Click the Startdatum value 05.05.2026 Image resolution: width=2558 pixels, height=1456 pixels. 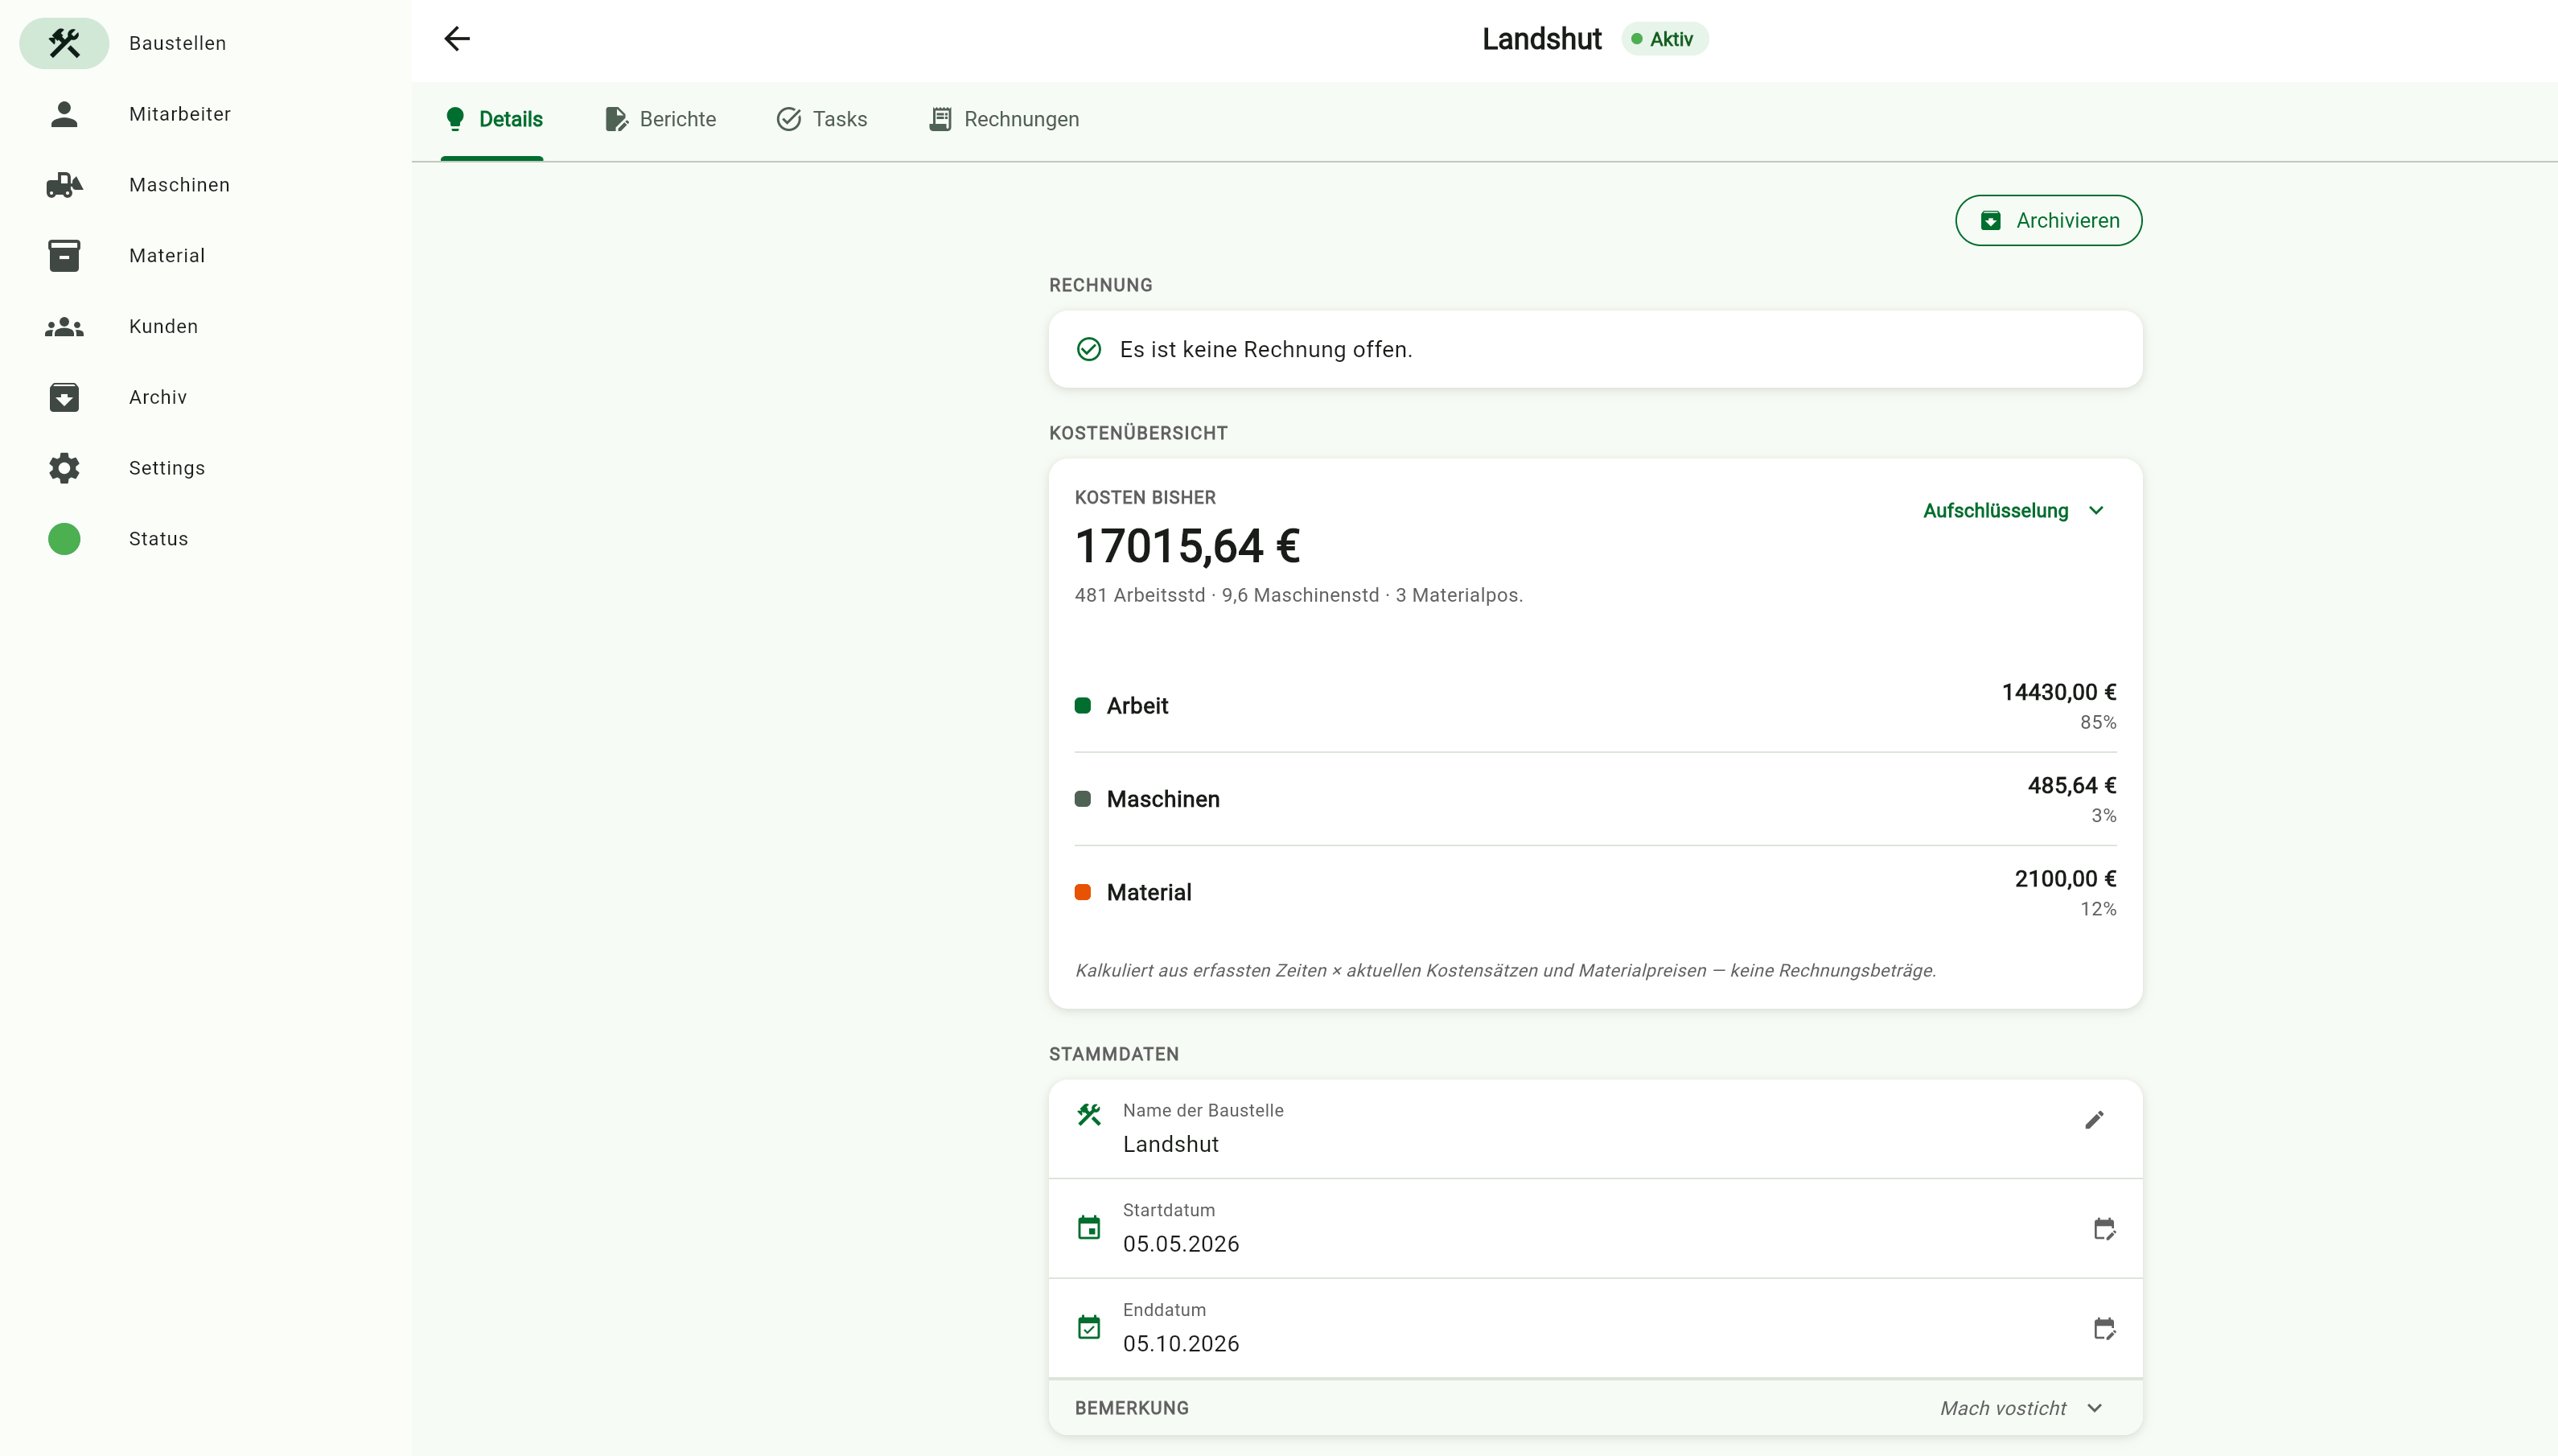(x=1181, y=1244)
